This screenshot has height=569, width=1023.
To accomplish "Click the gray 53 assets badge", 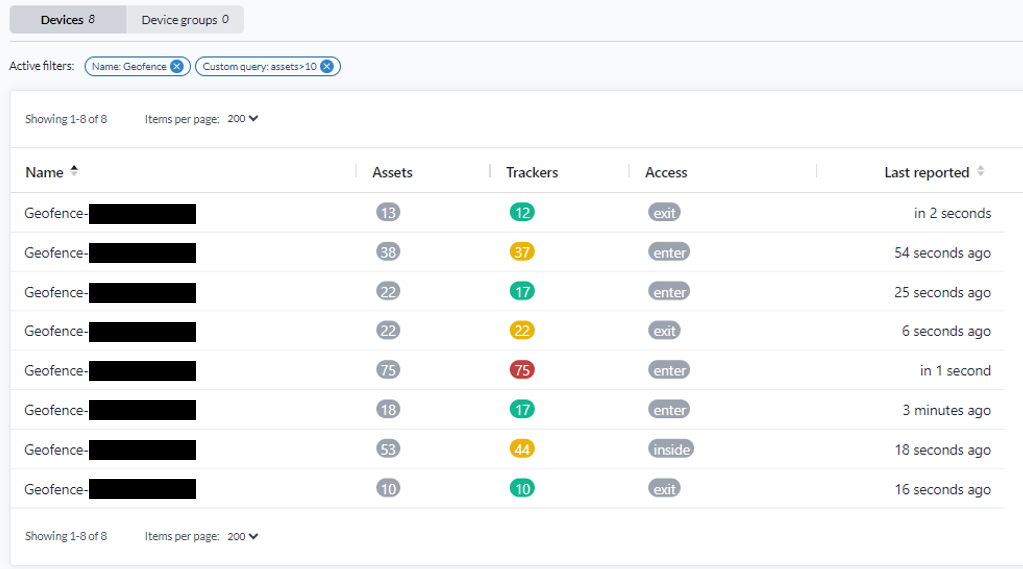I will (389, 449).
